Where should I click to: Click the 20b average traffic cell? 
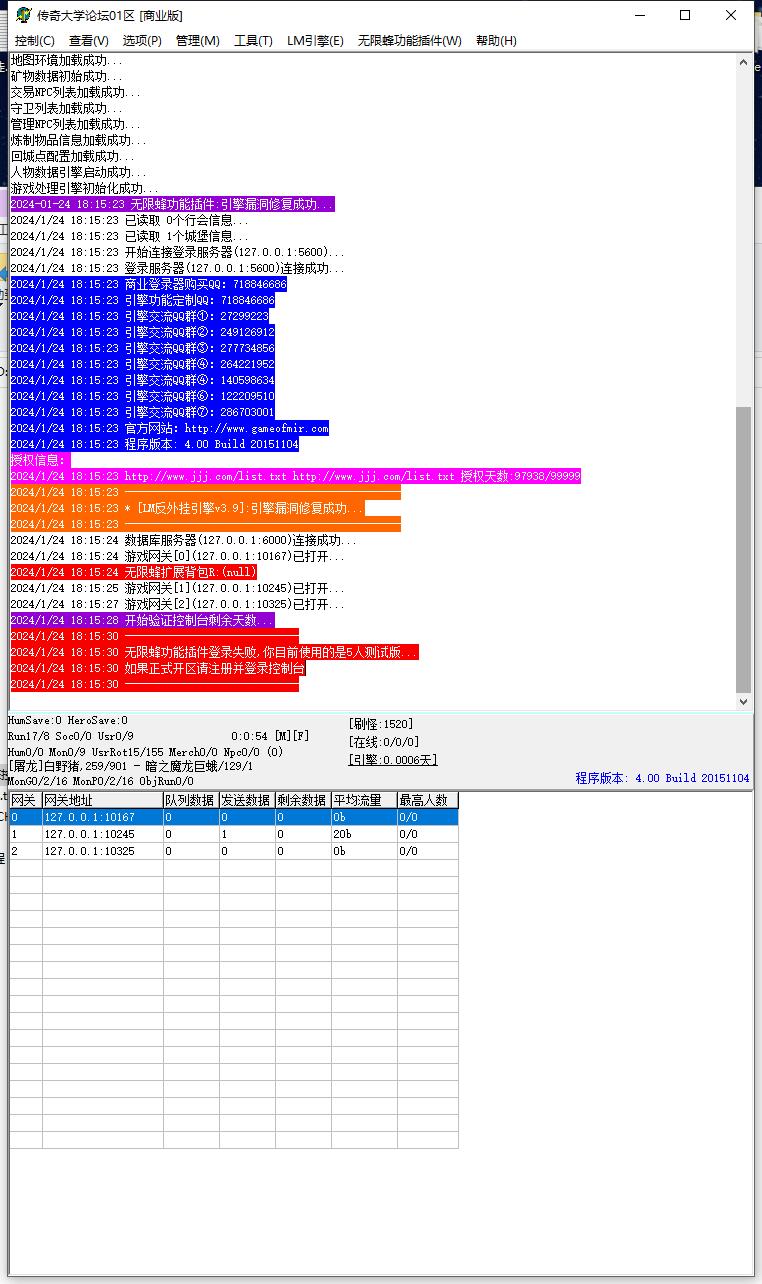tap(363, 834)
